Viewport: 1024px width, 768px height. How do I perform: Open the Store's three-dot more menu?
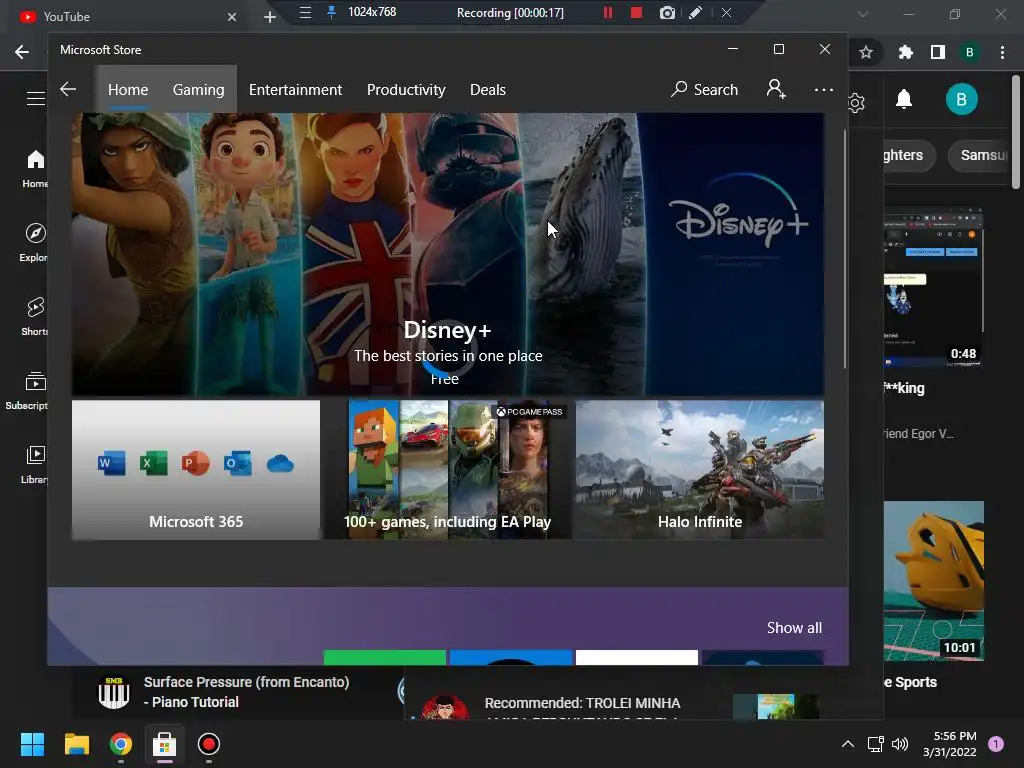click(x=824, y=89)
